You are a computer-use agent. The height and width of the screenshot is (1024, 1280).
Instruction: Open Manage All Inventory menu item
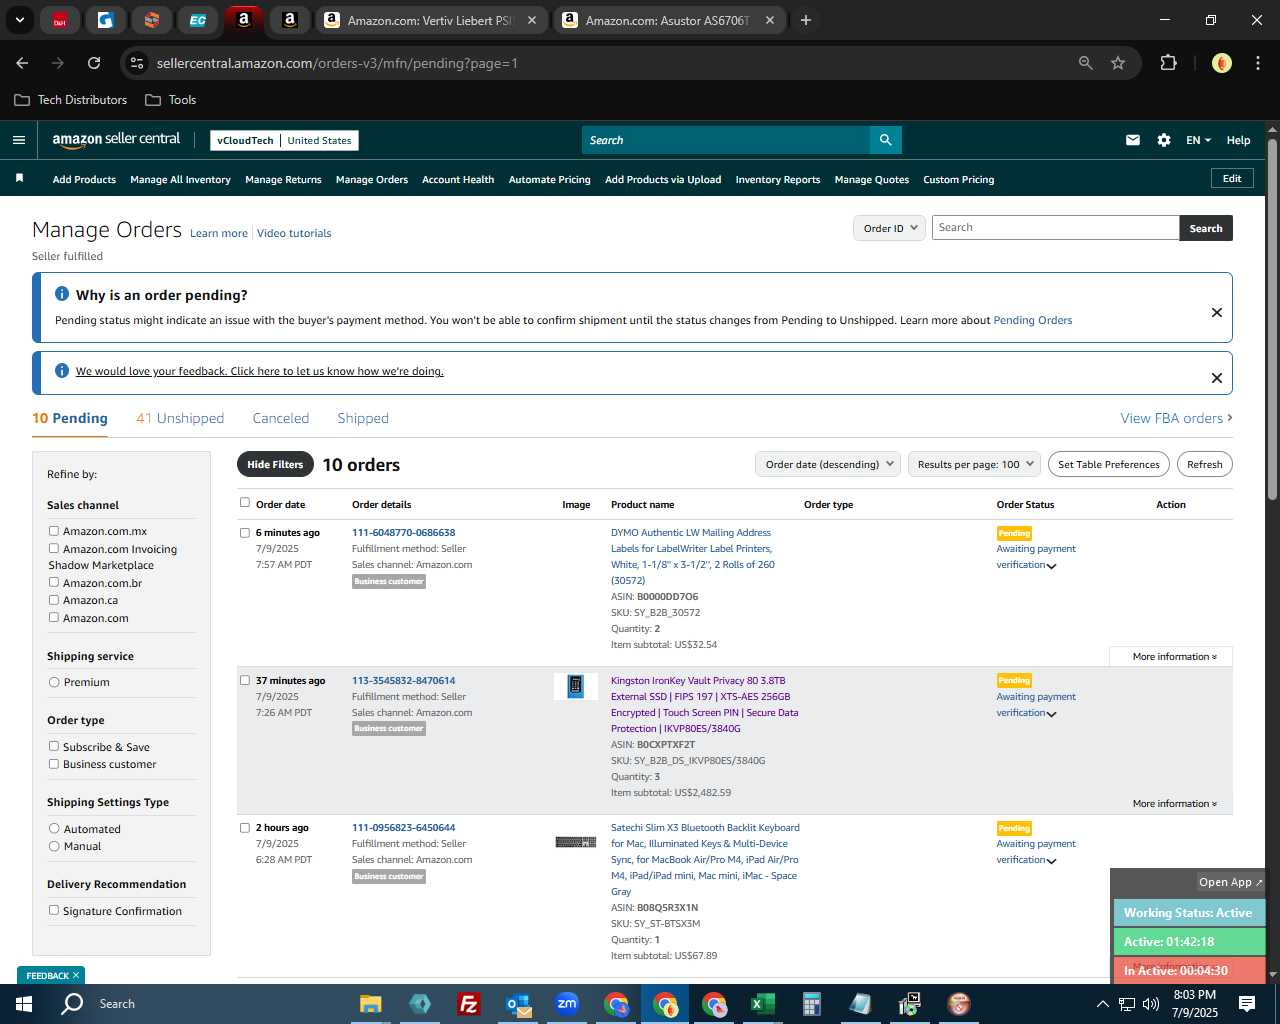point(180,179)
